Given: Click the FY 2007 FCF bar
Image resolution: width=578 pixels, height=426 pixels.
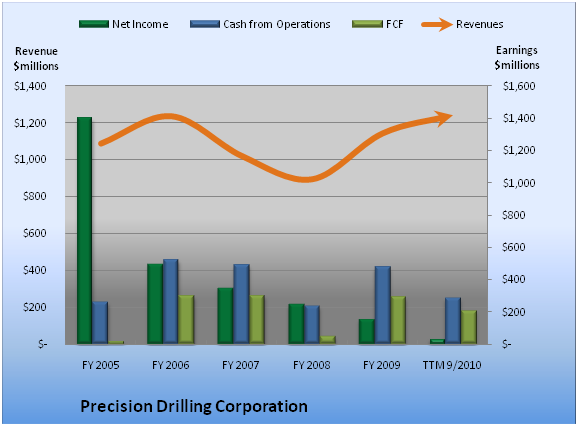Looking at the screenshot, I should point(257,320).
